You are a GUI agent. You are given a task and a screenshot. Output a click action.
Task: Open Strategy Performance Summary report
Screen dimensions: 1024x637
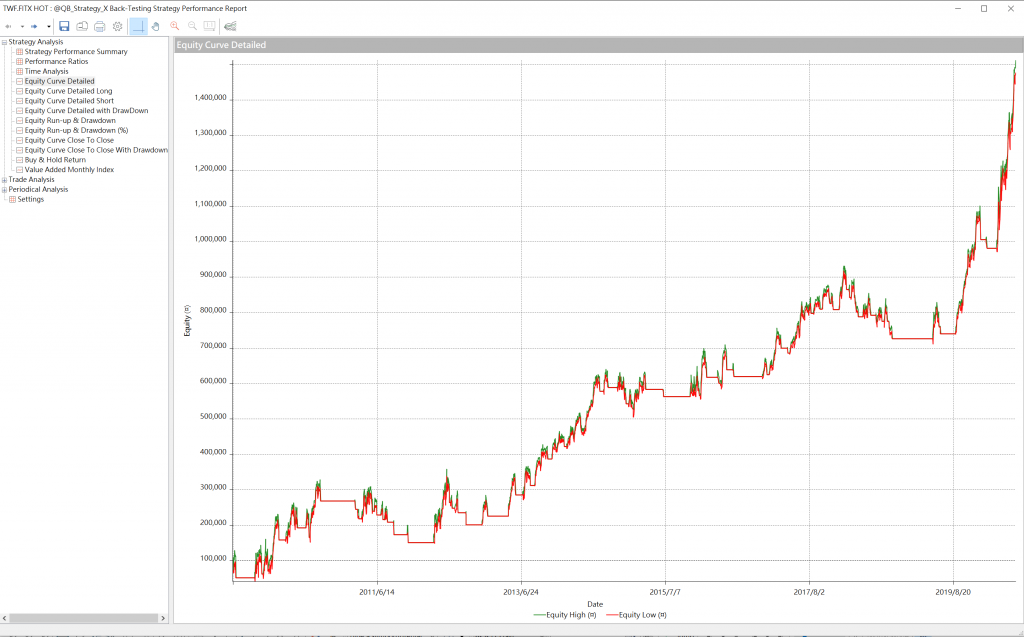click(x=75, y=52)
